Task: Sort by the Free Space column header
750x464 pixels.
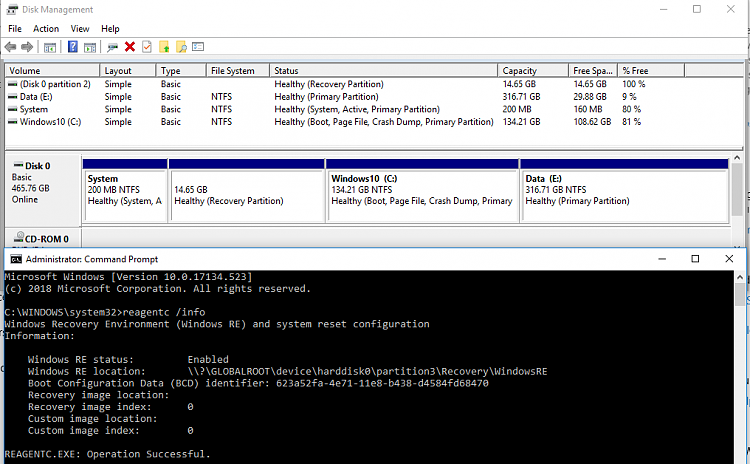Action: 593,70
